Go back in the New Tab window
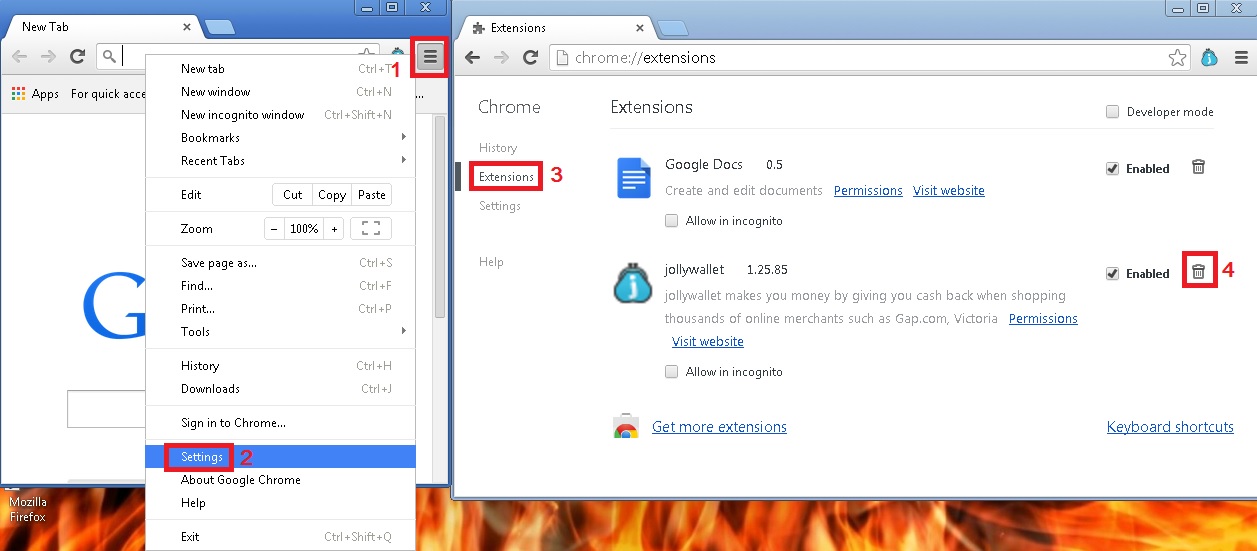Screen dimensions: 1257x551 19,57
